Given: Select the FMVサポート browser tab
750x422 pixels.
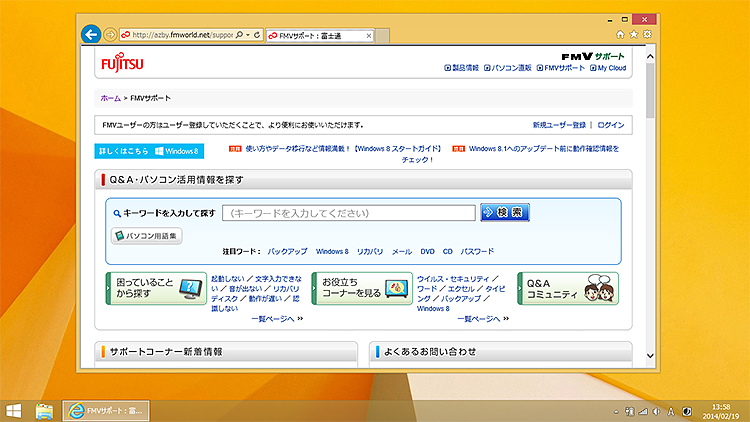Looking at the screenshot, I should coord(315,35).
